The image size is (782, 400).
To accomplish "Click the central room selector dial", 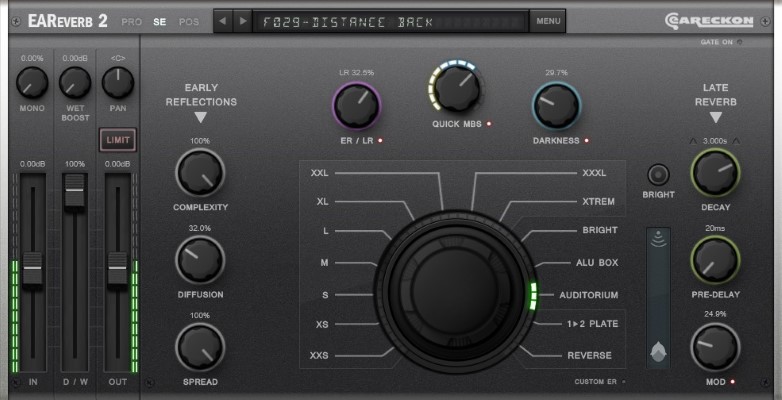I will point(455,291).
